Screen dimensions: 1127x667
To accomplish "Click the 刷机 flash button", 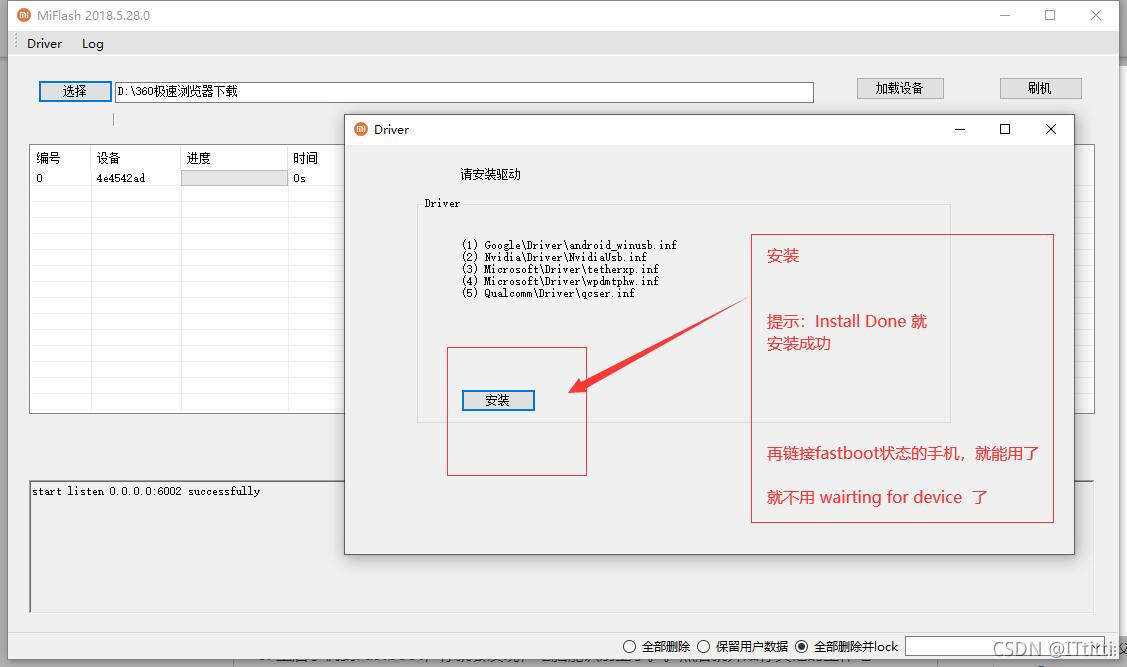I will (x=1040, y=88).
